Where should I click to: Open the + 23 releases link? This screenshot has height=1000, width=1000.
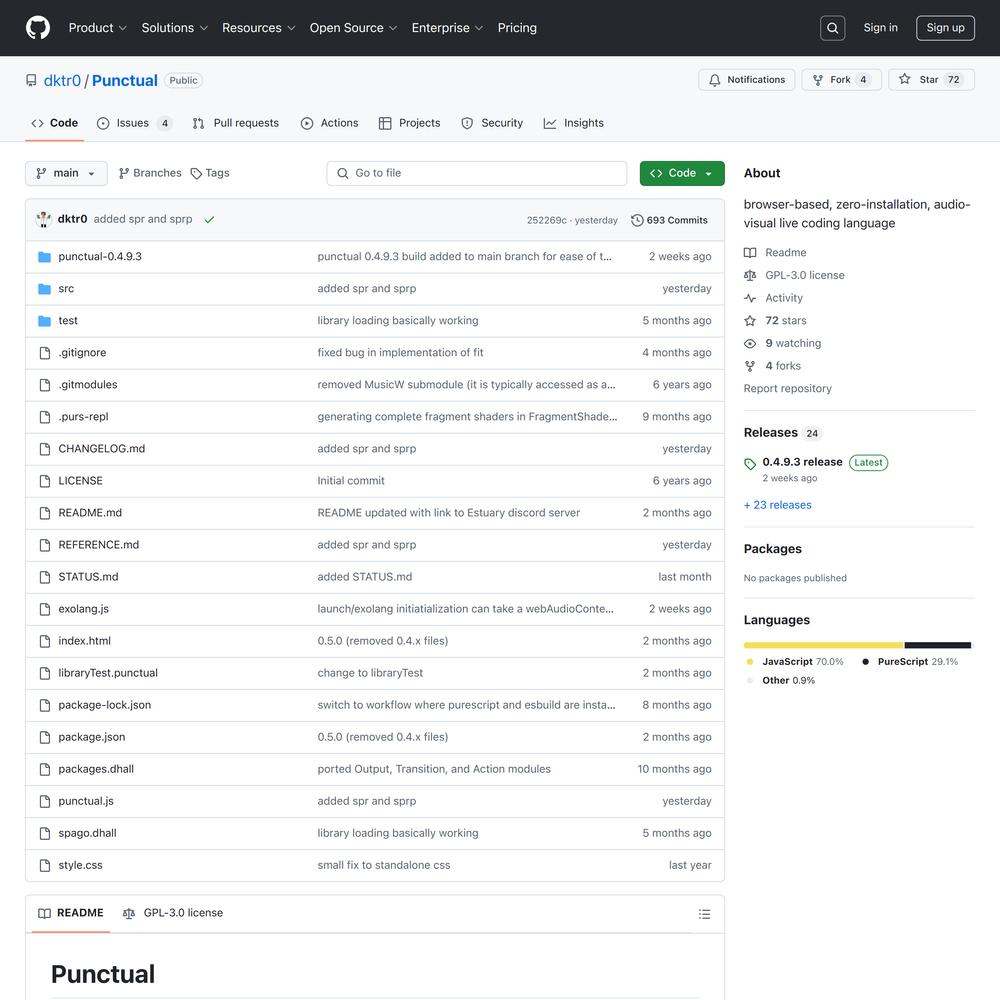pyautogui.click(x=777, y=504)
